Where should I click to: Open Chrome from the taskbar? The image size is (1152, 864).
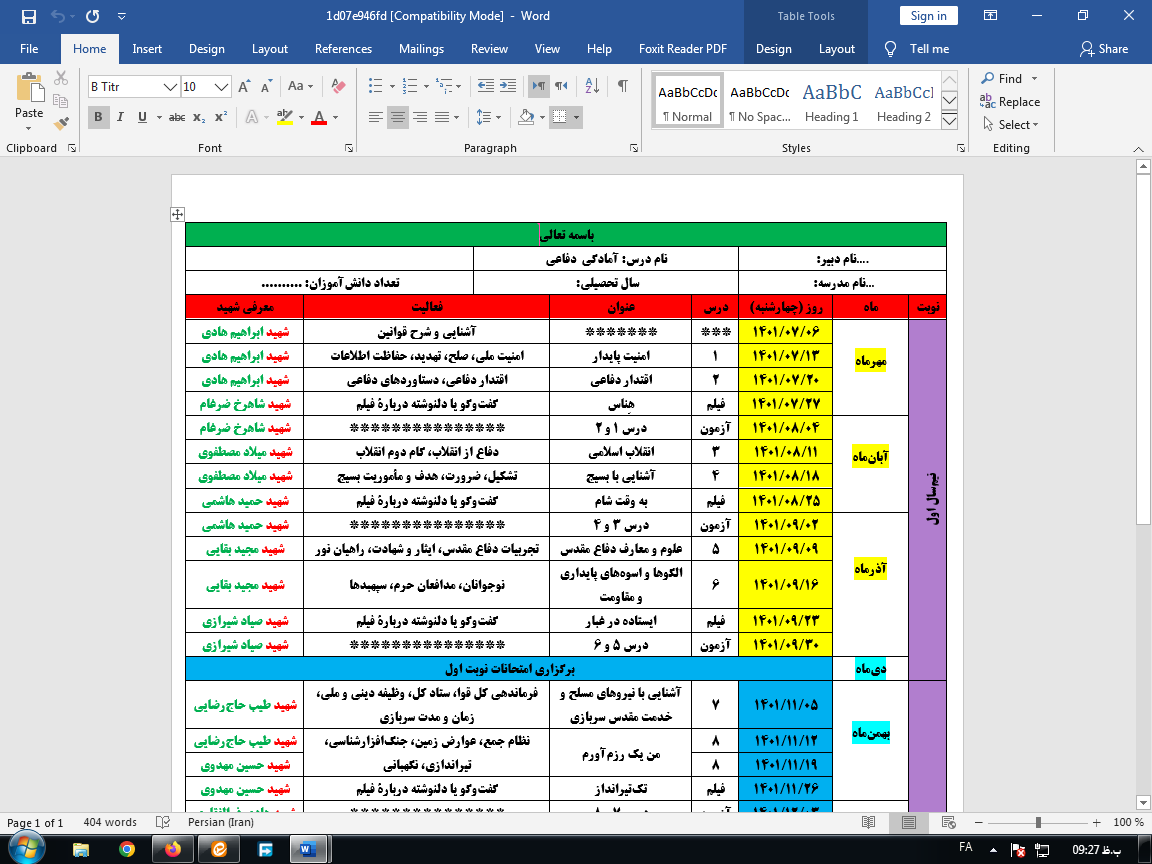click(x=126, y=849)
